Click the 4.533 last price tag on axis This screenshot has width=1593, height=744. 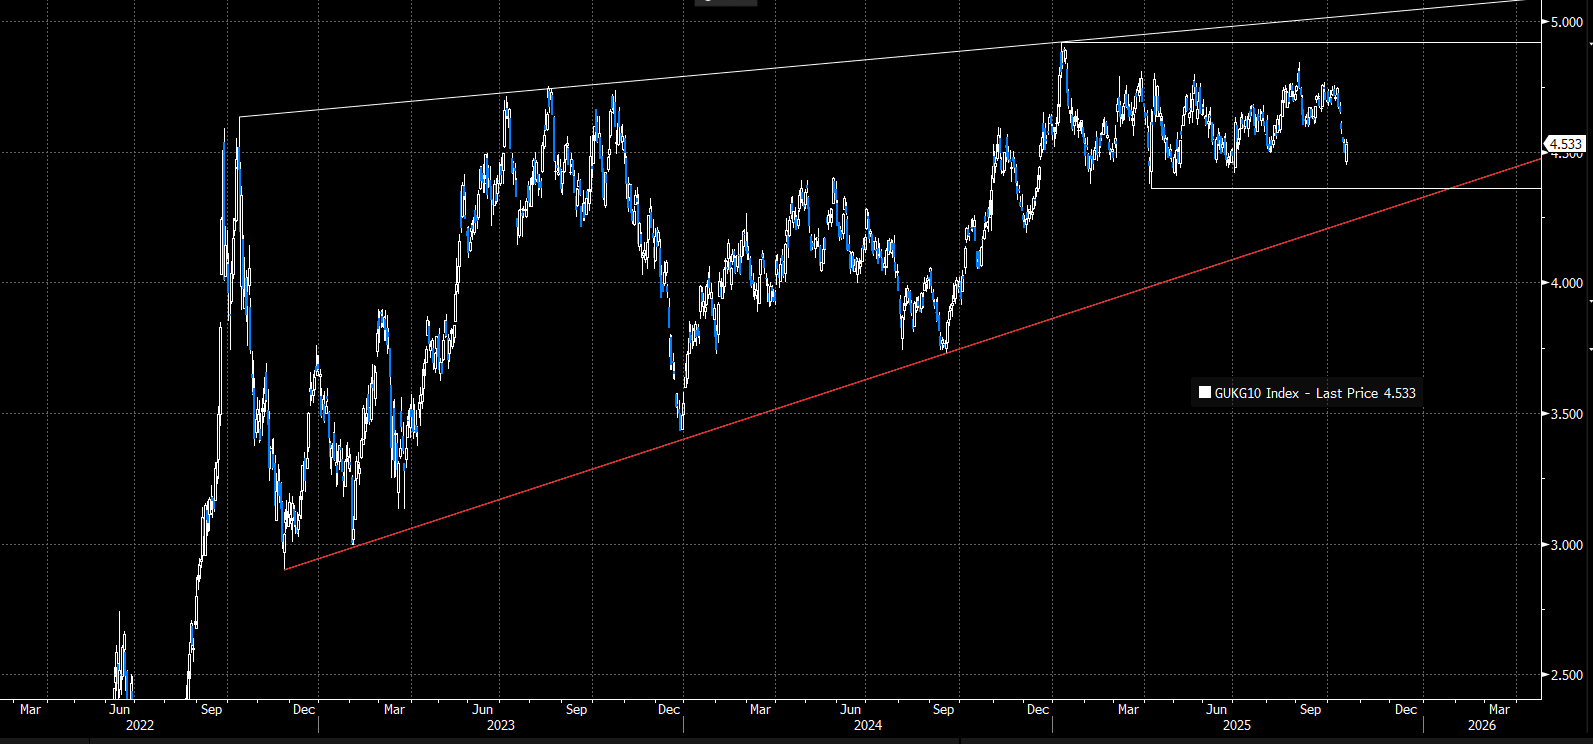(1565, 144)
